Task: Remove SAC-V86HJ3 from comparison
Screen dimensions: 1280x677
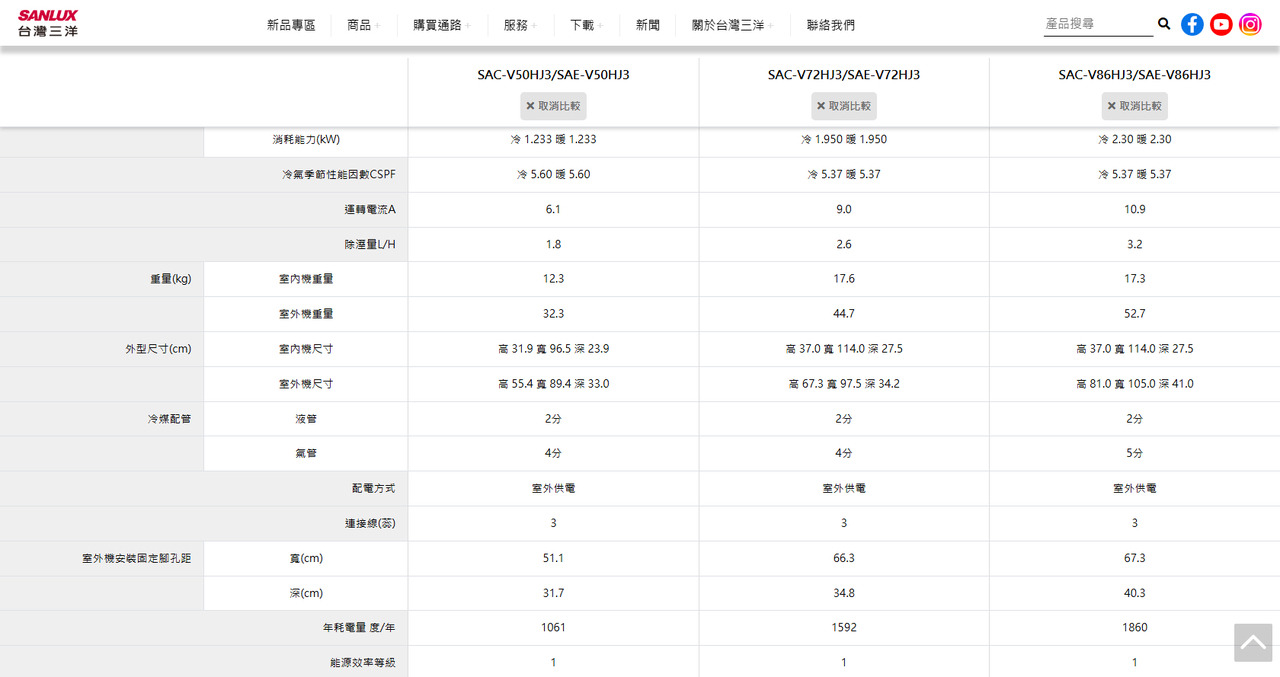Action: [x=1134, y=106]
